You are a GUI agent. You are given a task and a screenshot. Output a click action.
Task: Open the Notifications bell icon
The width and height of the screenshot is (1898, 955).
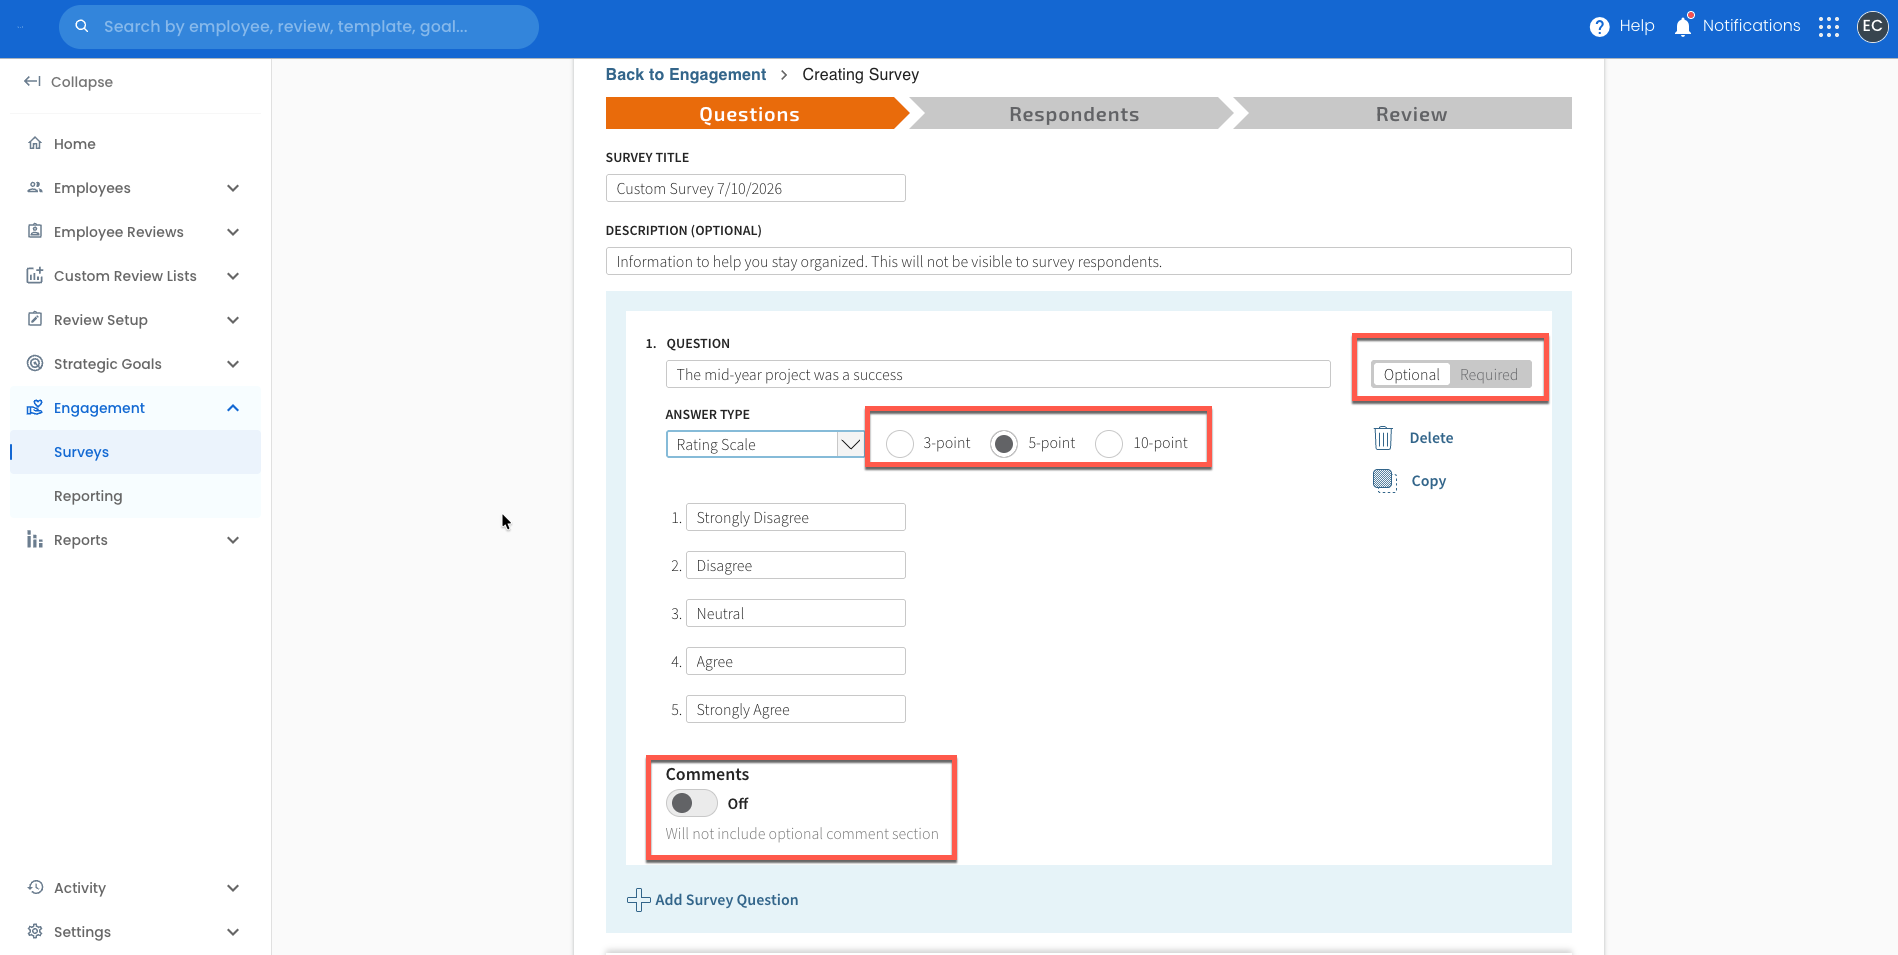(1683, 26)
